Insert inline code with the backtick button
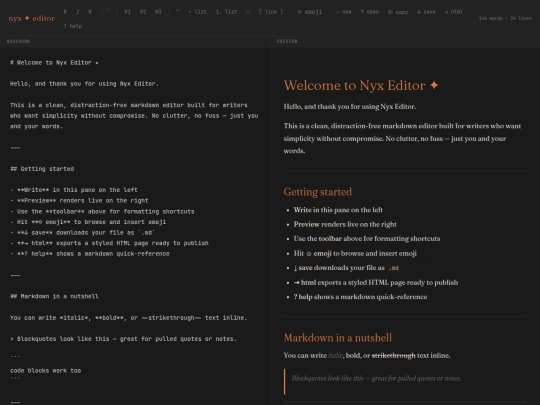 point(105,12)
